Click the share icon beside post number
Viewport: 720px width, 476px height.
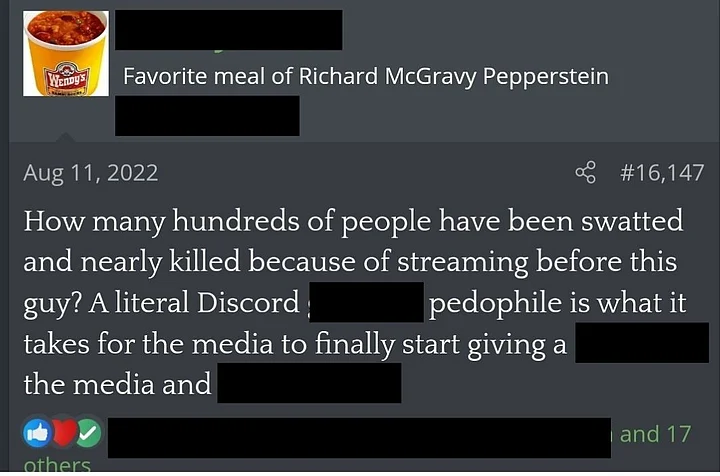coord(585,173)
